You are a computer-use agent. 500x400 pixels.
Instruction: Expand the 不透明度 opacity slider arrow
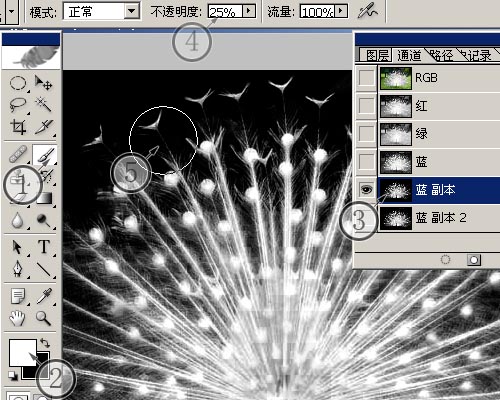click(x=248, y=11)
